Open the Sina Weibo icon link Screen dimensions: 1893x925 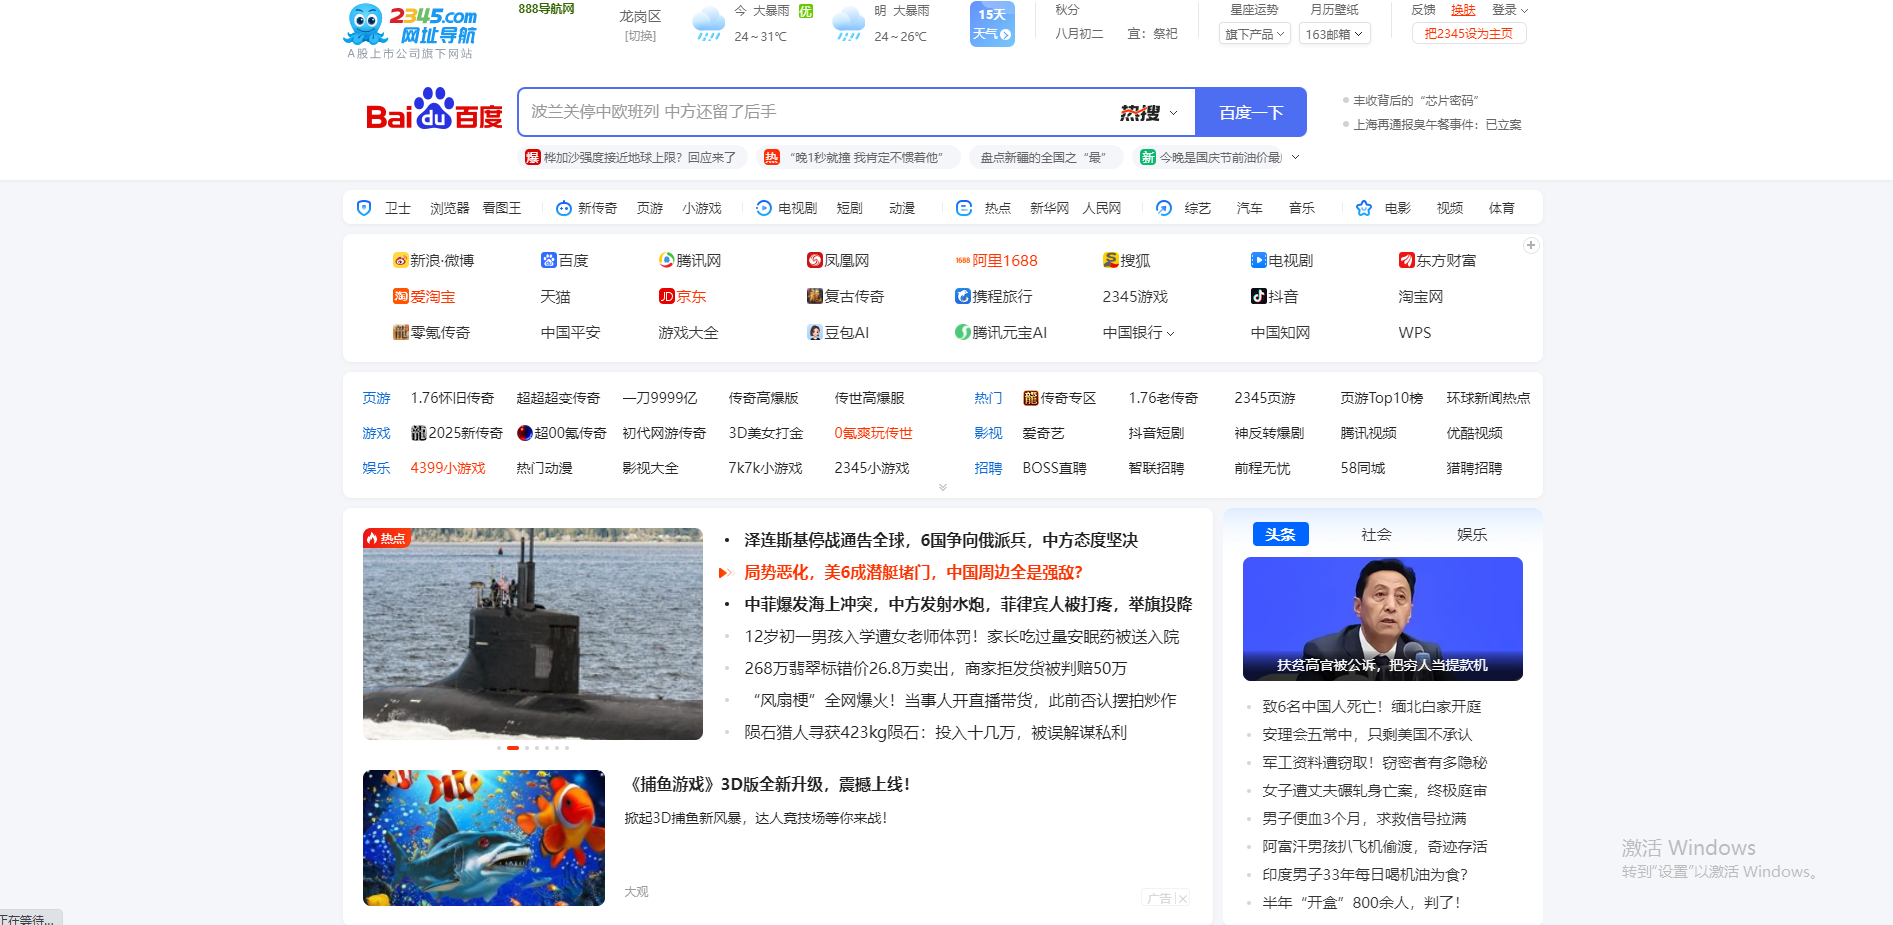pos(400,260)
